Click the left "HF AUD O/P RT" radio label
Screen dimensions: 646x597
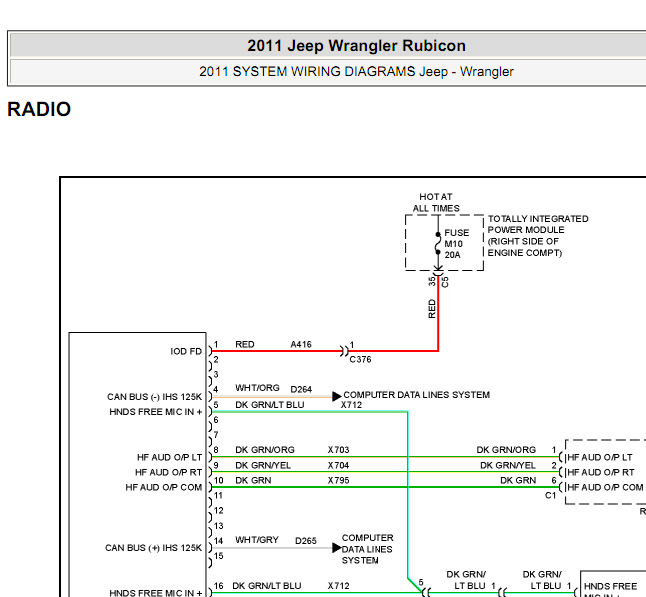click(169, 472)
